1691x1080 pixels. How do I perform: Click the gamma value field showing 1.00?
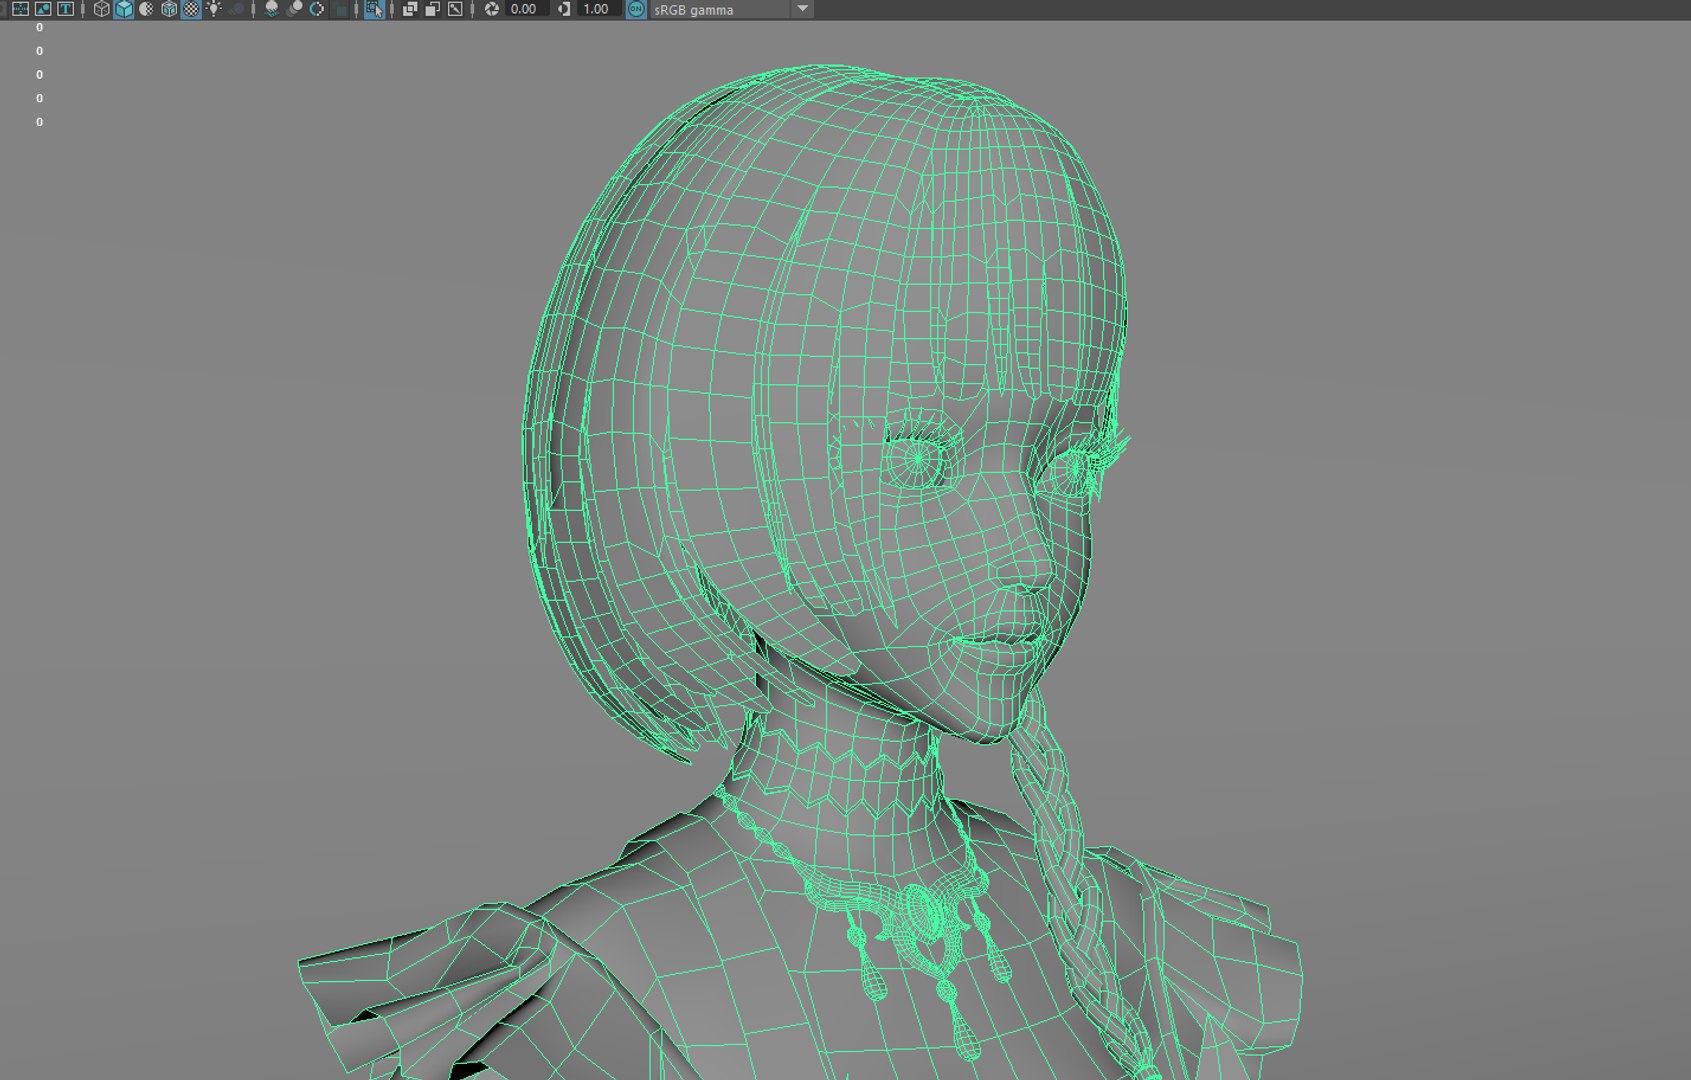(x=599, y=9)
